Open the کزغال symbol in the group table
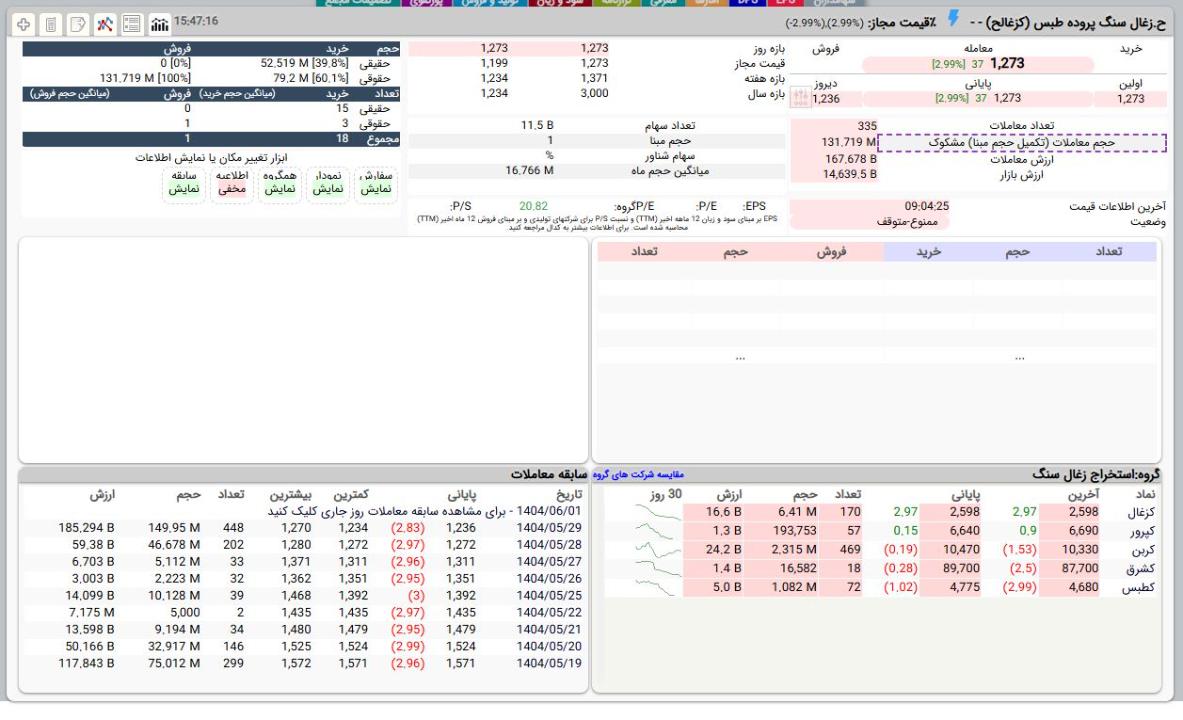Image resolution: width=1183 pixels, height=720 pixels. pyautogui.click(x=1139, y=513)
